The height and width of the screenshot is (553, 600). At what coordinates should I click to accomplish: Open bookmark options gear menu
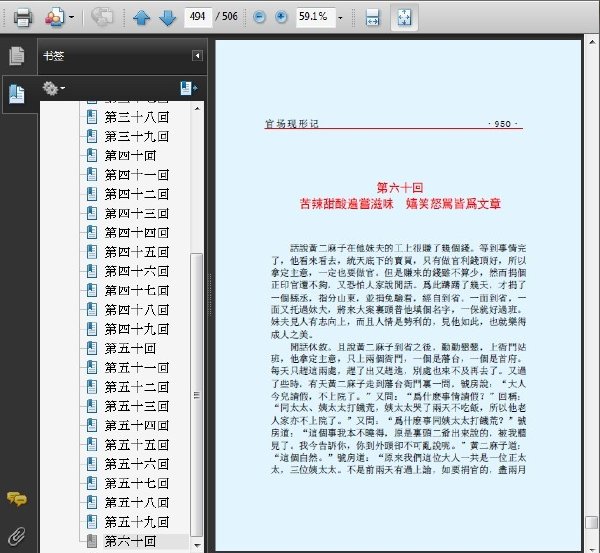tap(53, 88)
